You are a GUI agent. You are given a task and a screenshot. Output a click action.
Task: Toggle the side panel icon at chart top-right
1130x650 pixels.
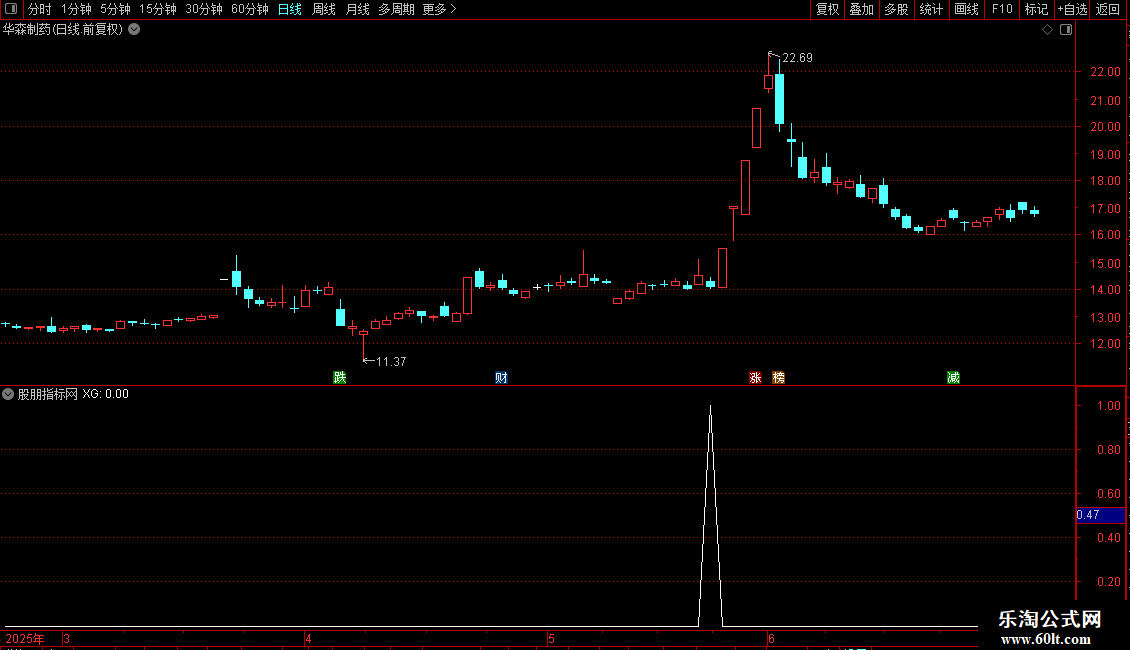click(1066, 30)
